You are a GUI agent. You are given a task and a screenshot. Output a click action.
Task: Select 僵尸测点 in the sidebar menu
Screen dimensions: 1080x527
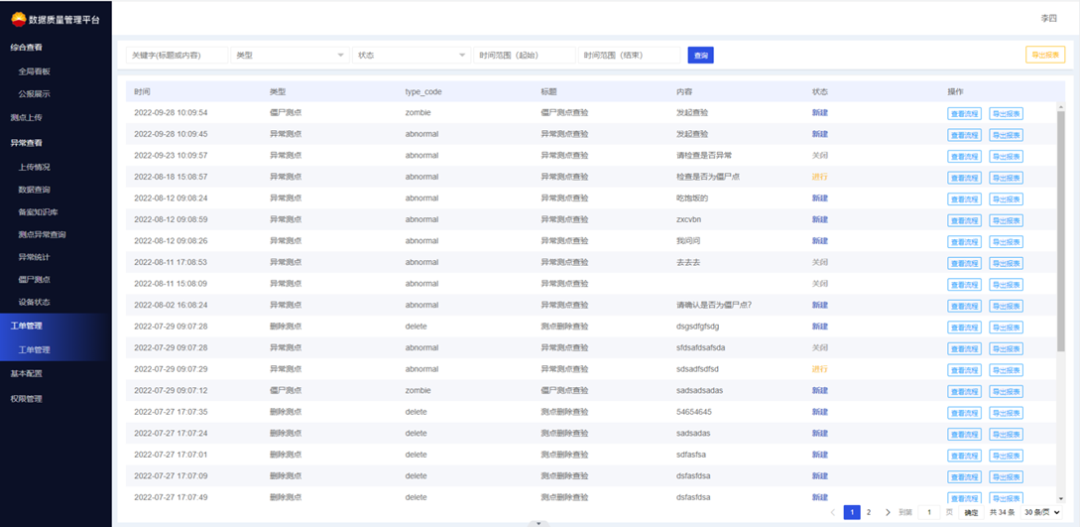click(x=34, y=279)
